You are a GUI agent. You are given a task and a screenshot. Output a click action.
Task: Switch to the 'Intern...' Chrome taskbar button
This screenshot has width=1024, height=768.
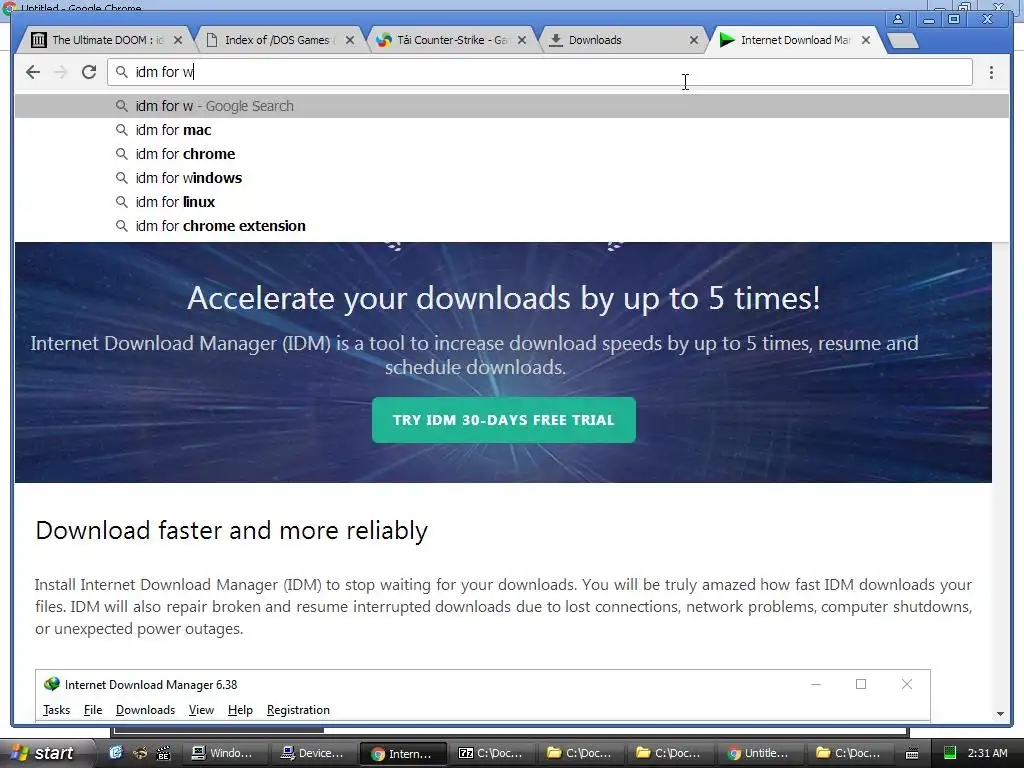403,753
